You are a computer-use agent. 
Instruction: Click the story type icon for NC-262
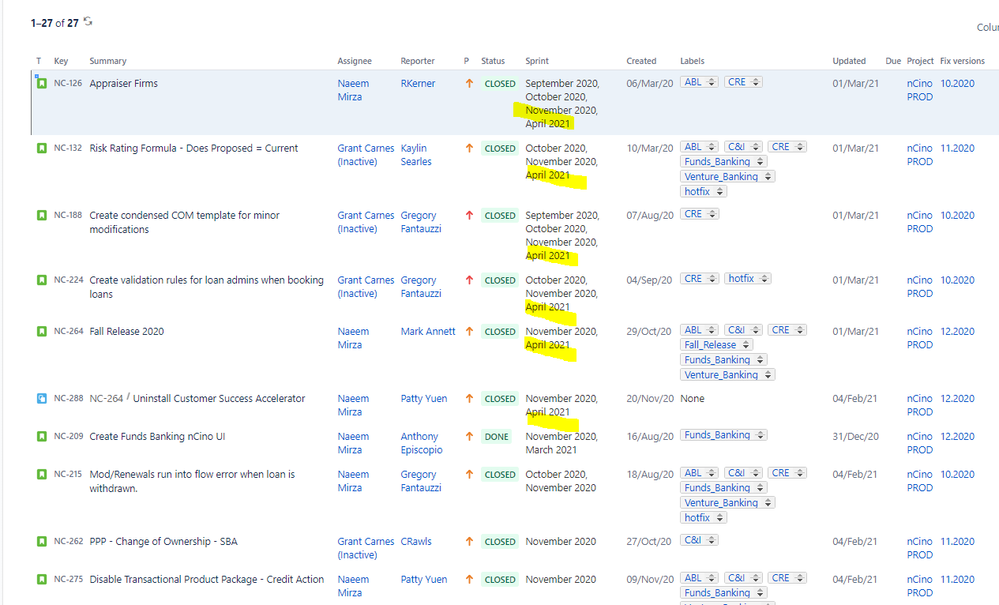tap(41, 541)
